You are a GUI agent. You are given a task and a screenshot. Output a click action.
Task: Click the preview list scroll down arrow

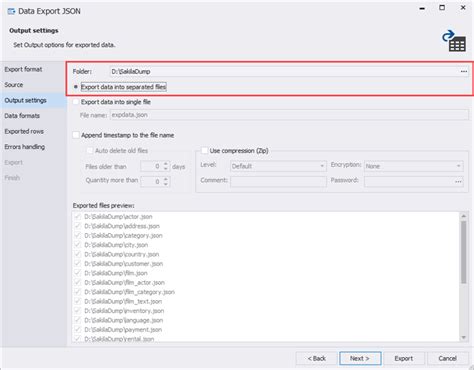tap(463, 338)
